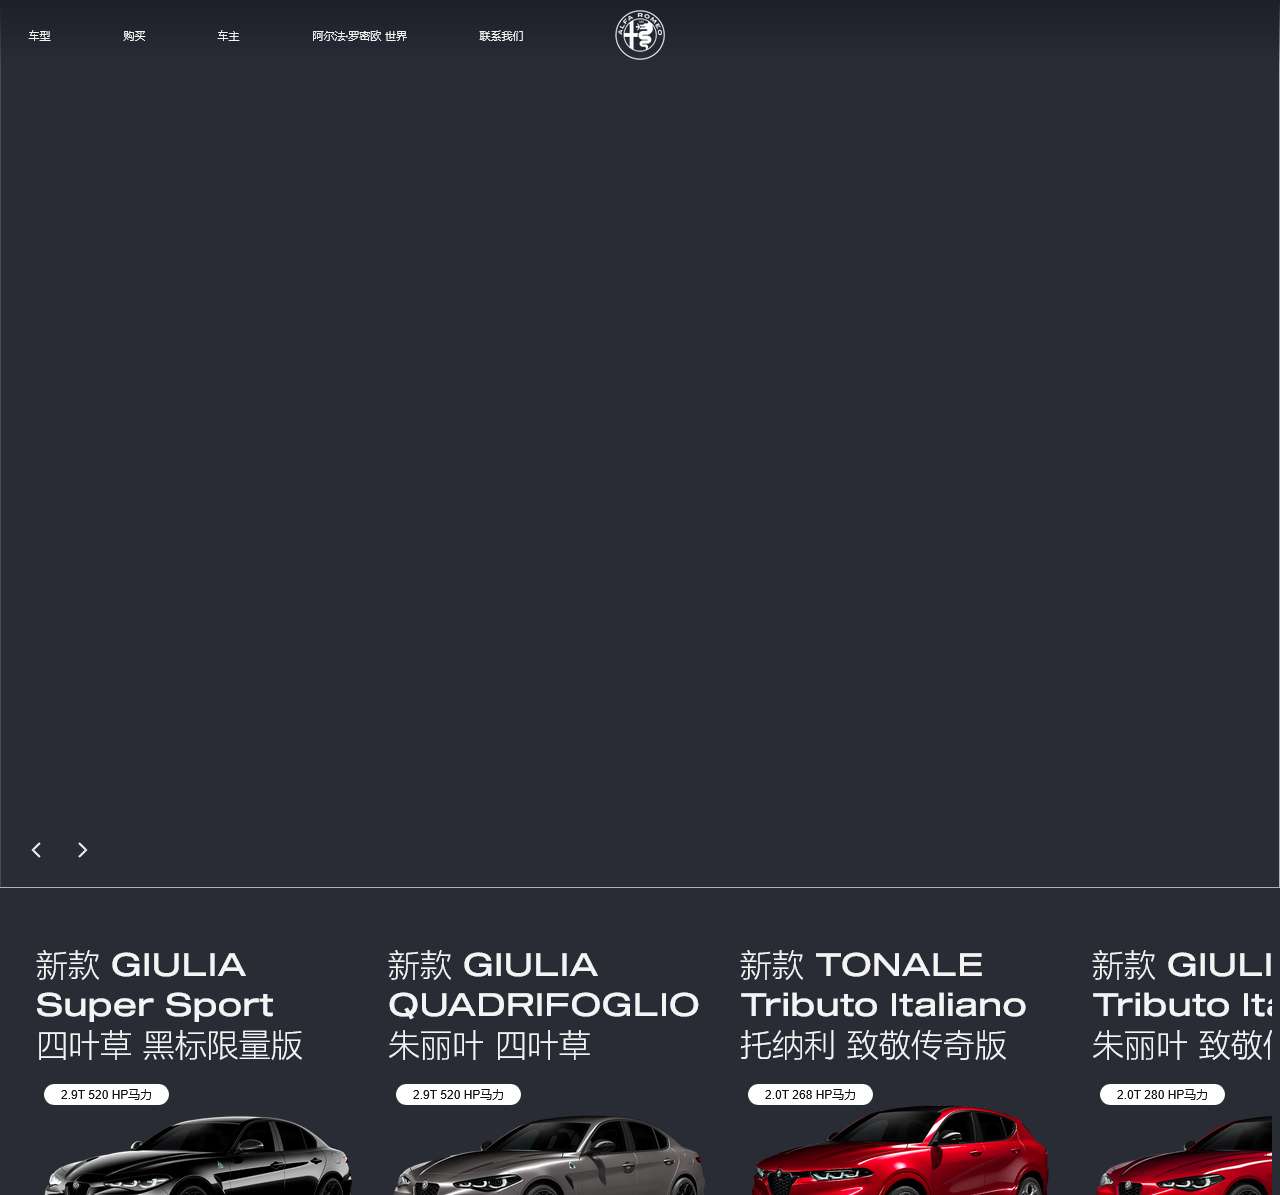
Task: Open the 购买 menu
Action: [x=134, y=36]
